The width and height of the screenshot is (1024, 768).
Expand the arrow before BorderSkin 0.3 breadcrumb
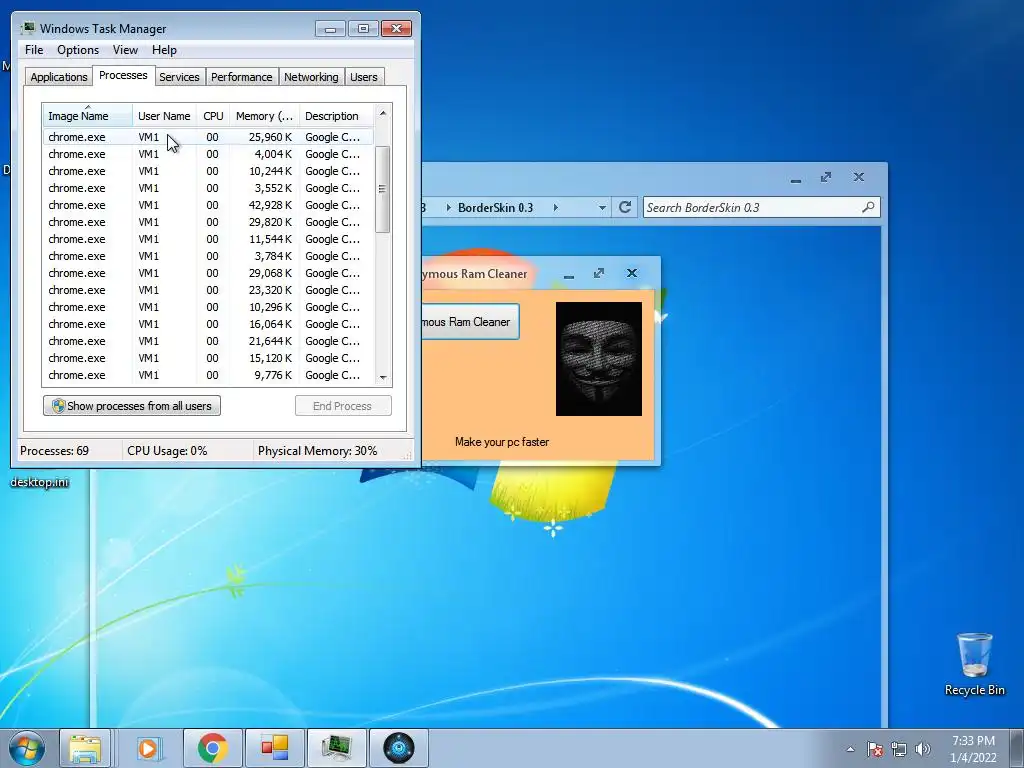(x=449, y=208)
